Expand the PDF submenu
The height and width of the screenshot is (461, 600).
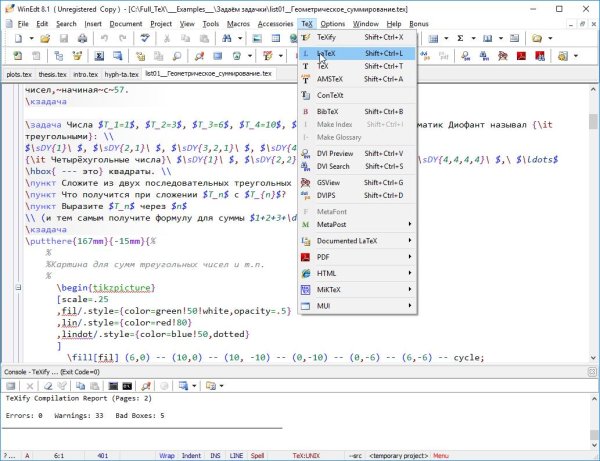[357, 257]
